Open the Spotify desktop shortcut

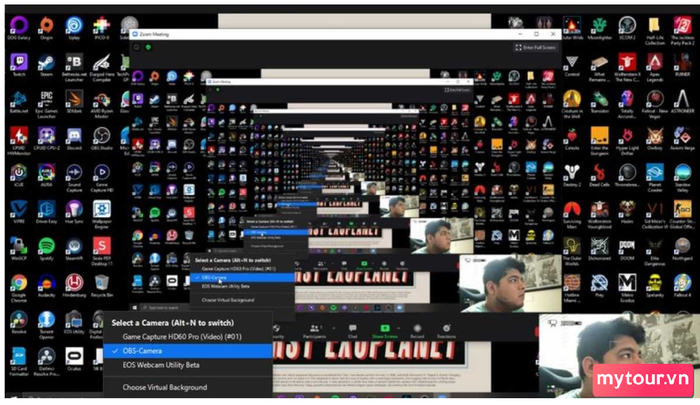coord(46,249)
